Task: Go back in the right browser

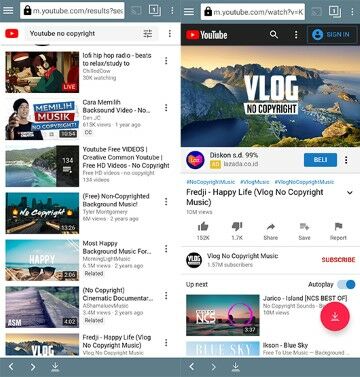Action: [x=191, y=367]
